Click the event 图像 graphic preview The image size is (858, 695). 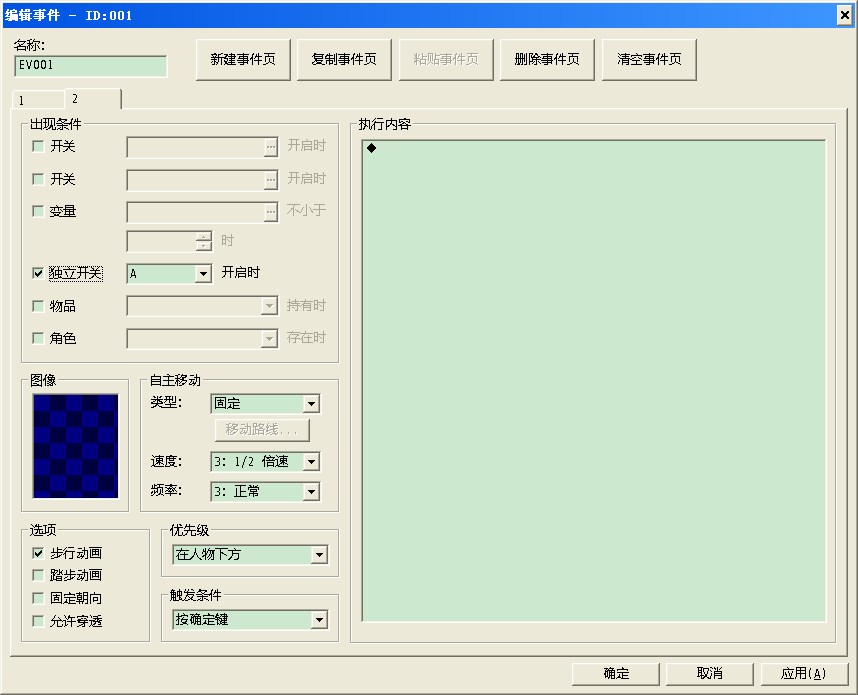(x=76, y=446)
